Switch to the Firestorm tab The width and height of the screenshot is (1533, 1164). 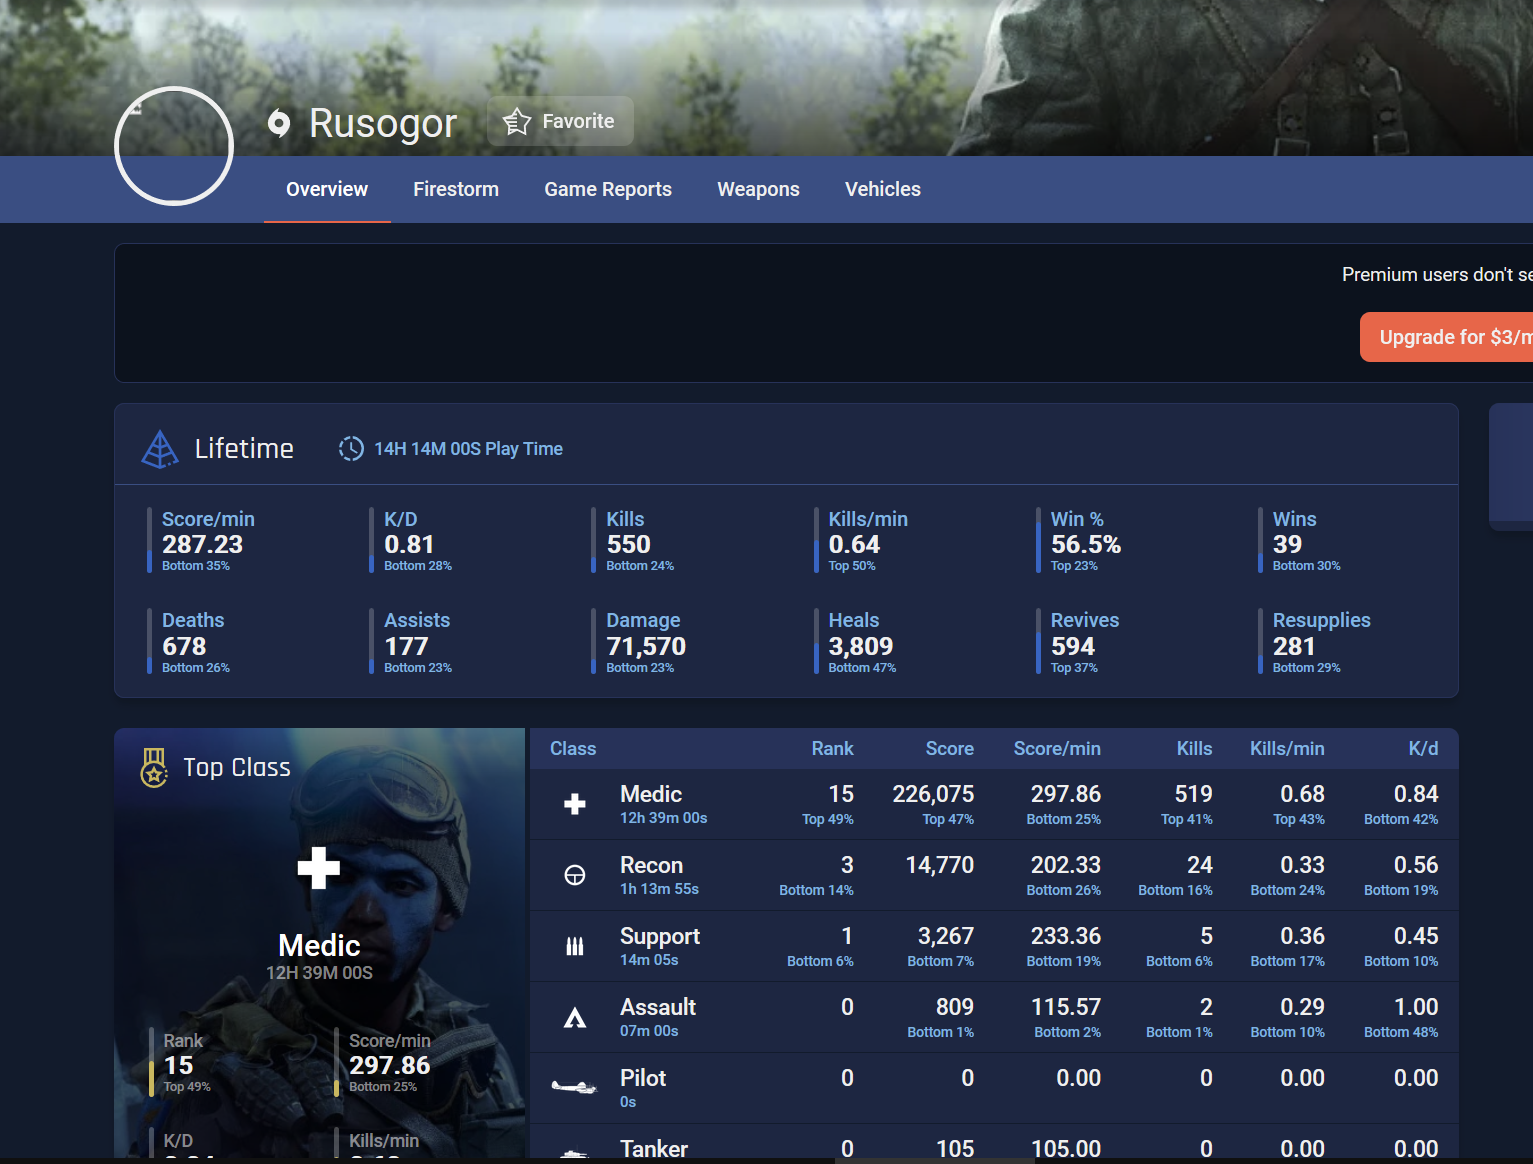[456, 189]
